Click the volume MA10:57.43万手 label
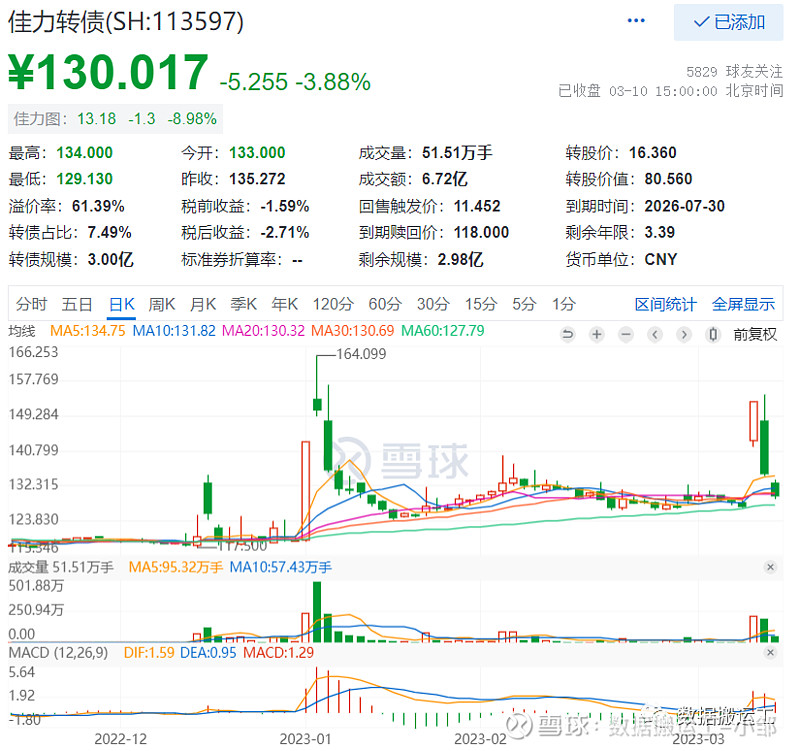Viewport: 800px width, 751px height. tap(280, 567)
